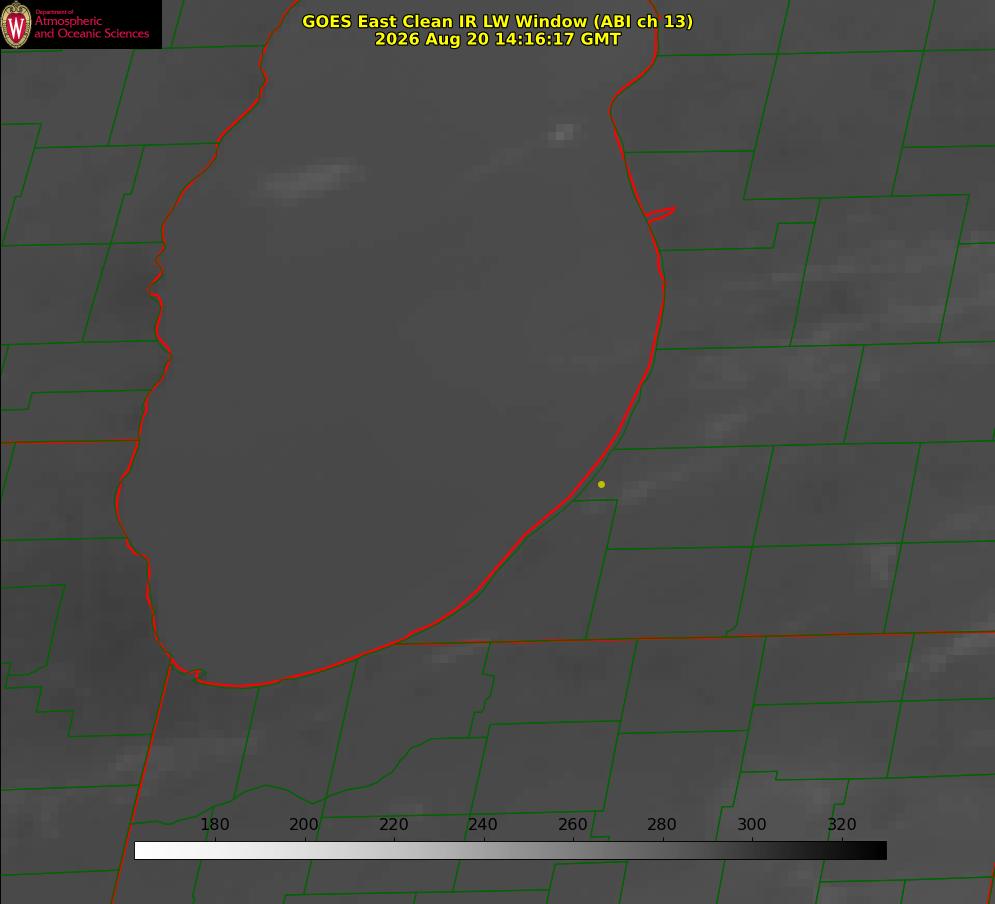Click the 2026 Aug 20 GMT timestamp
This screenshot has height=904, width=995.
click(498, 39)
